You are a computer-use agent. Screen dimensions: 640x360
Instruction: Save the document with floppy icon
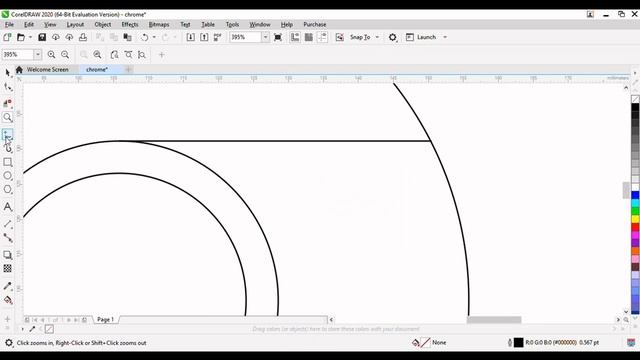click(42, 37)
